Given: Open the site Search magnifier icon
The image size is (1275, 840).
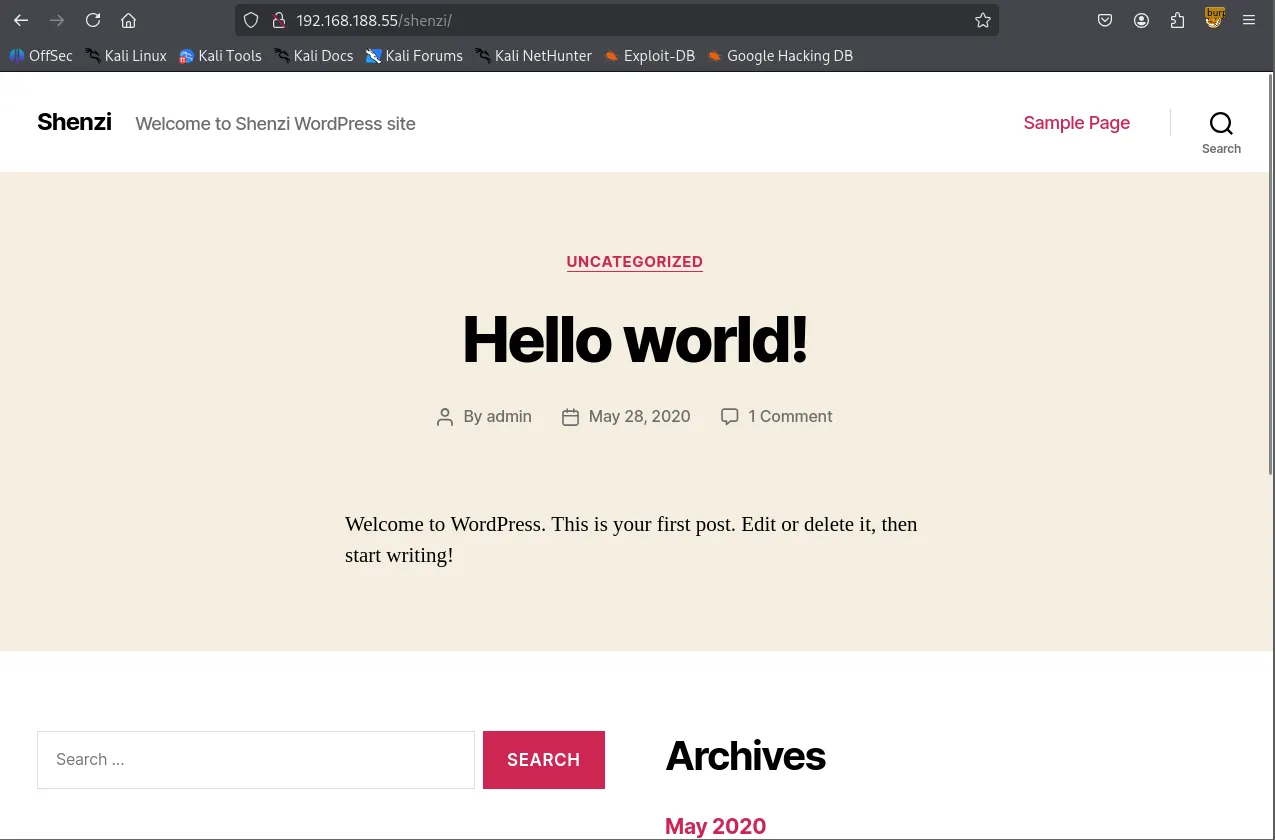Looking at the screenshot, I should coord(1221,124).
